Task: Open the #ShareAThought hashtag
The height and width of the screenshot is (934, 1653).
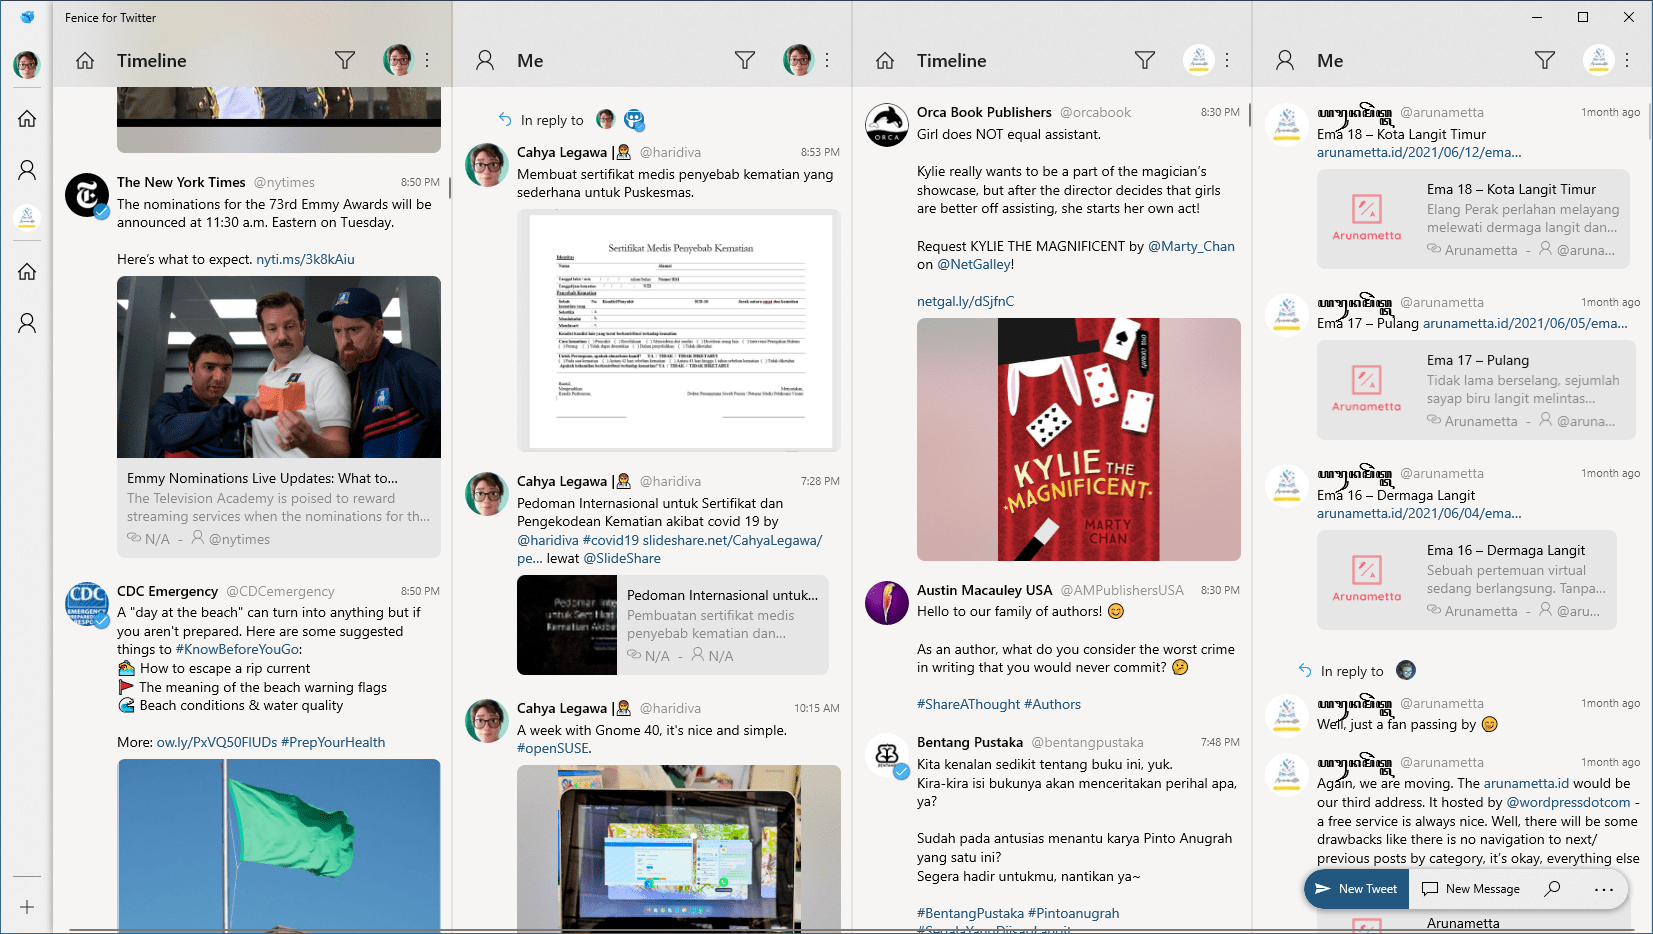Action: 969,704
